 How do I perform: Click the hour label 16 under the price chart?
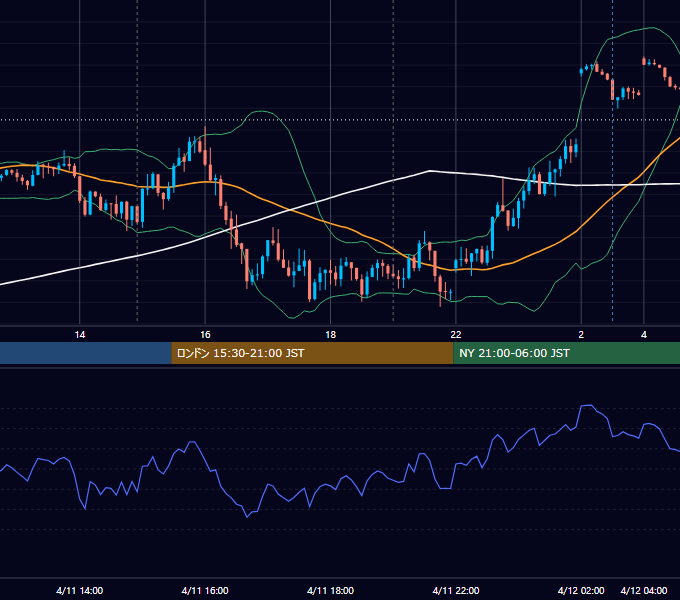click(205, 335)
